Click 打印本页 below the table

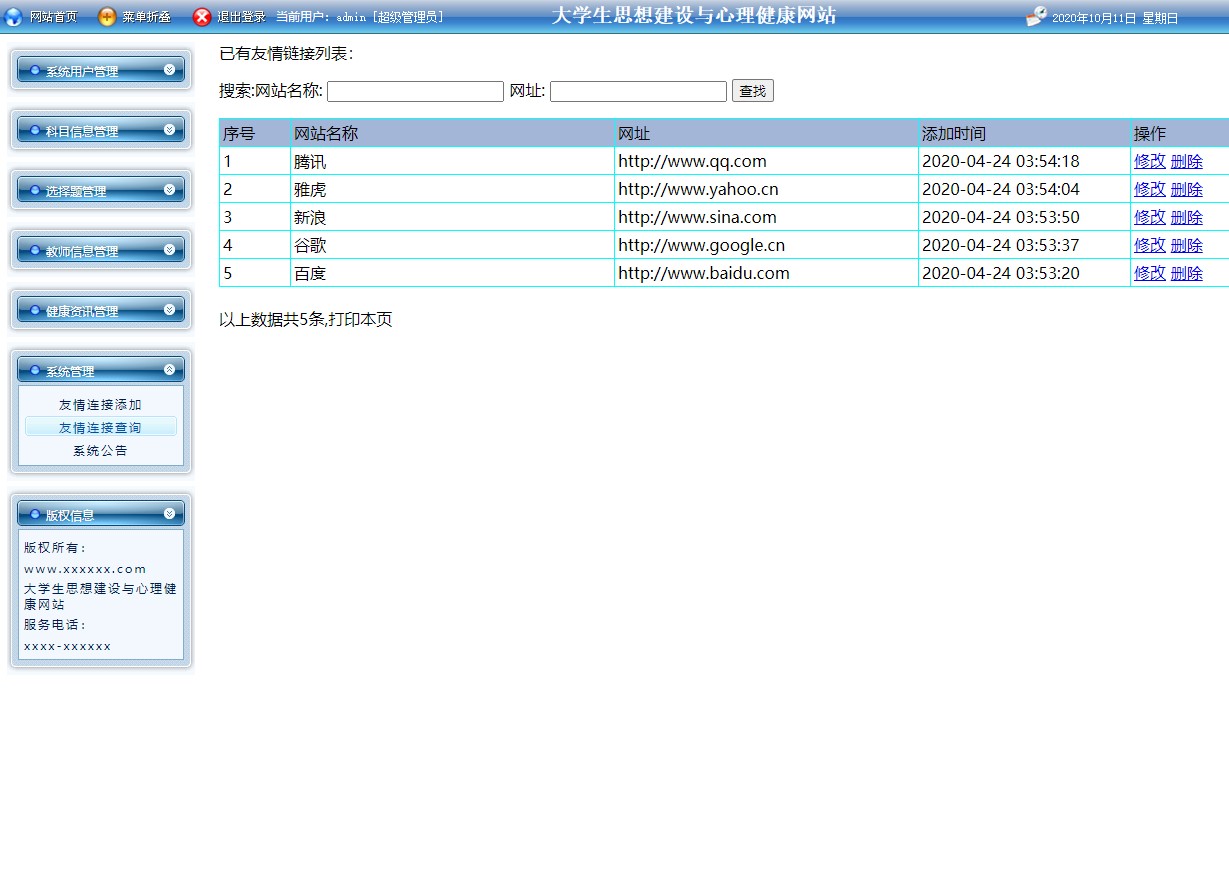click(360, 320)
